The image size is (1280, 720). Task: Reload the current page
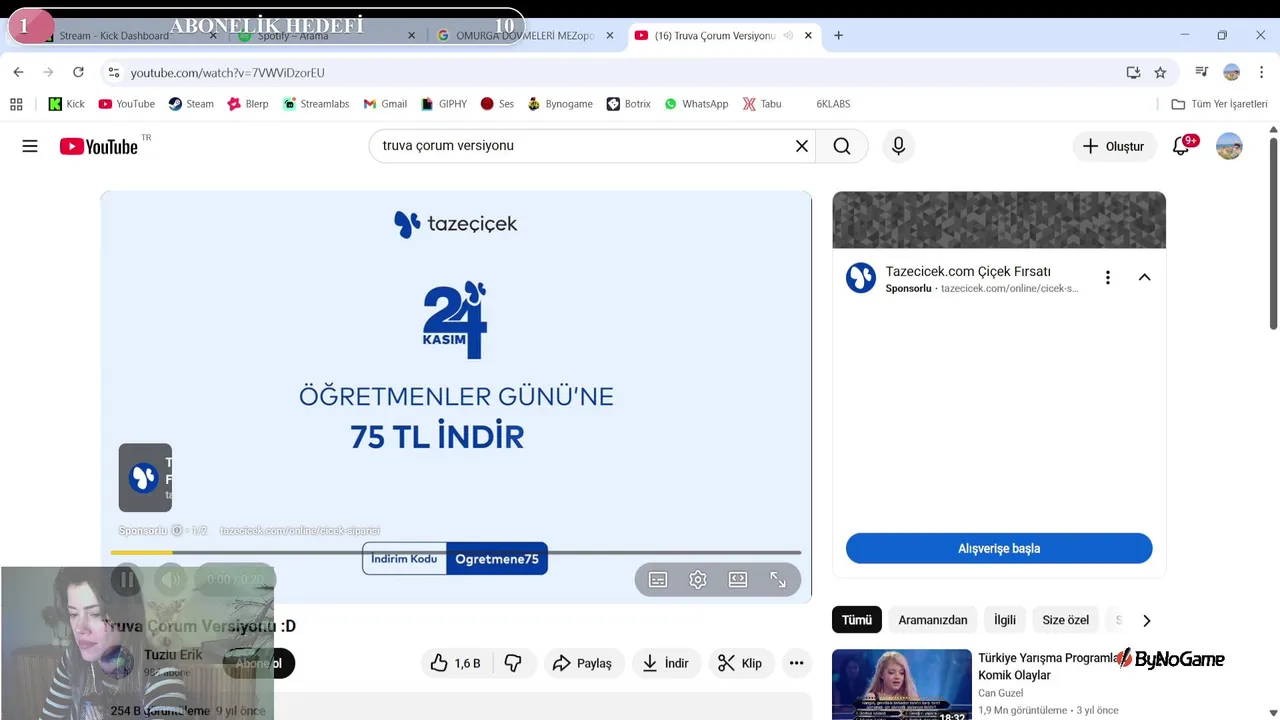tap(78, 72)
